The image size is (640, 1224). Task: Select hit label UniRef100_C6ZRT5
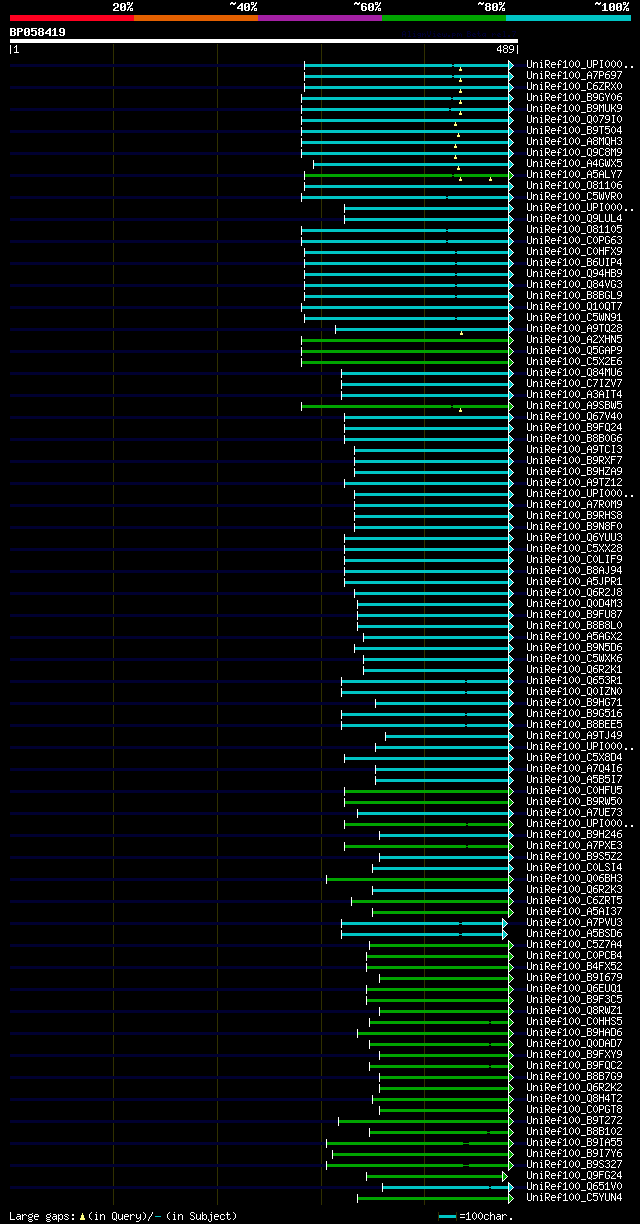[574, 901]
